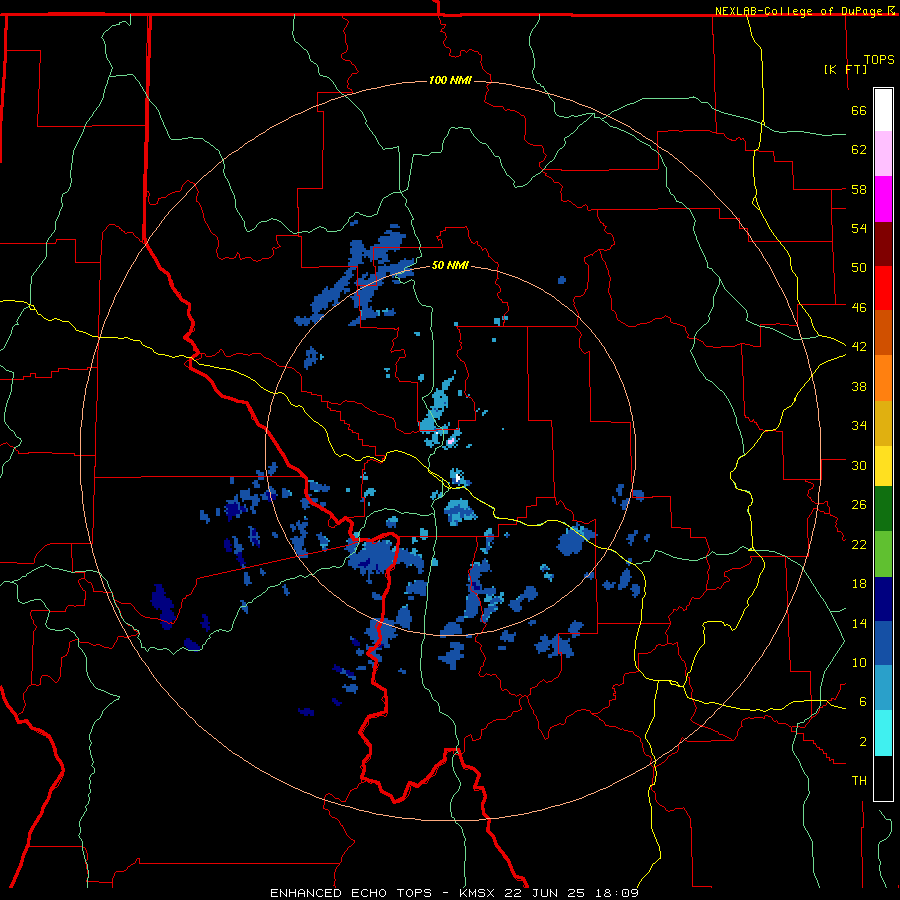Click the 100 NMI range ring label
Screen dimensions: 900x900
point(450,80)
